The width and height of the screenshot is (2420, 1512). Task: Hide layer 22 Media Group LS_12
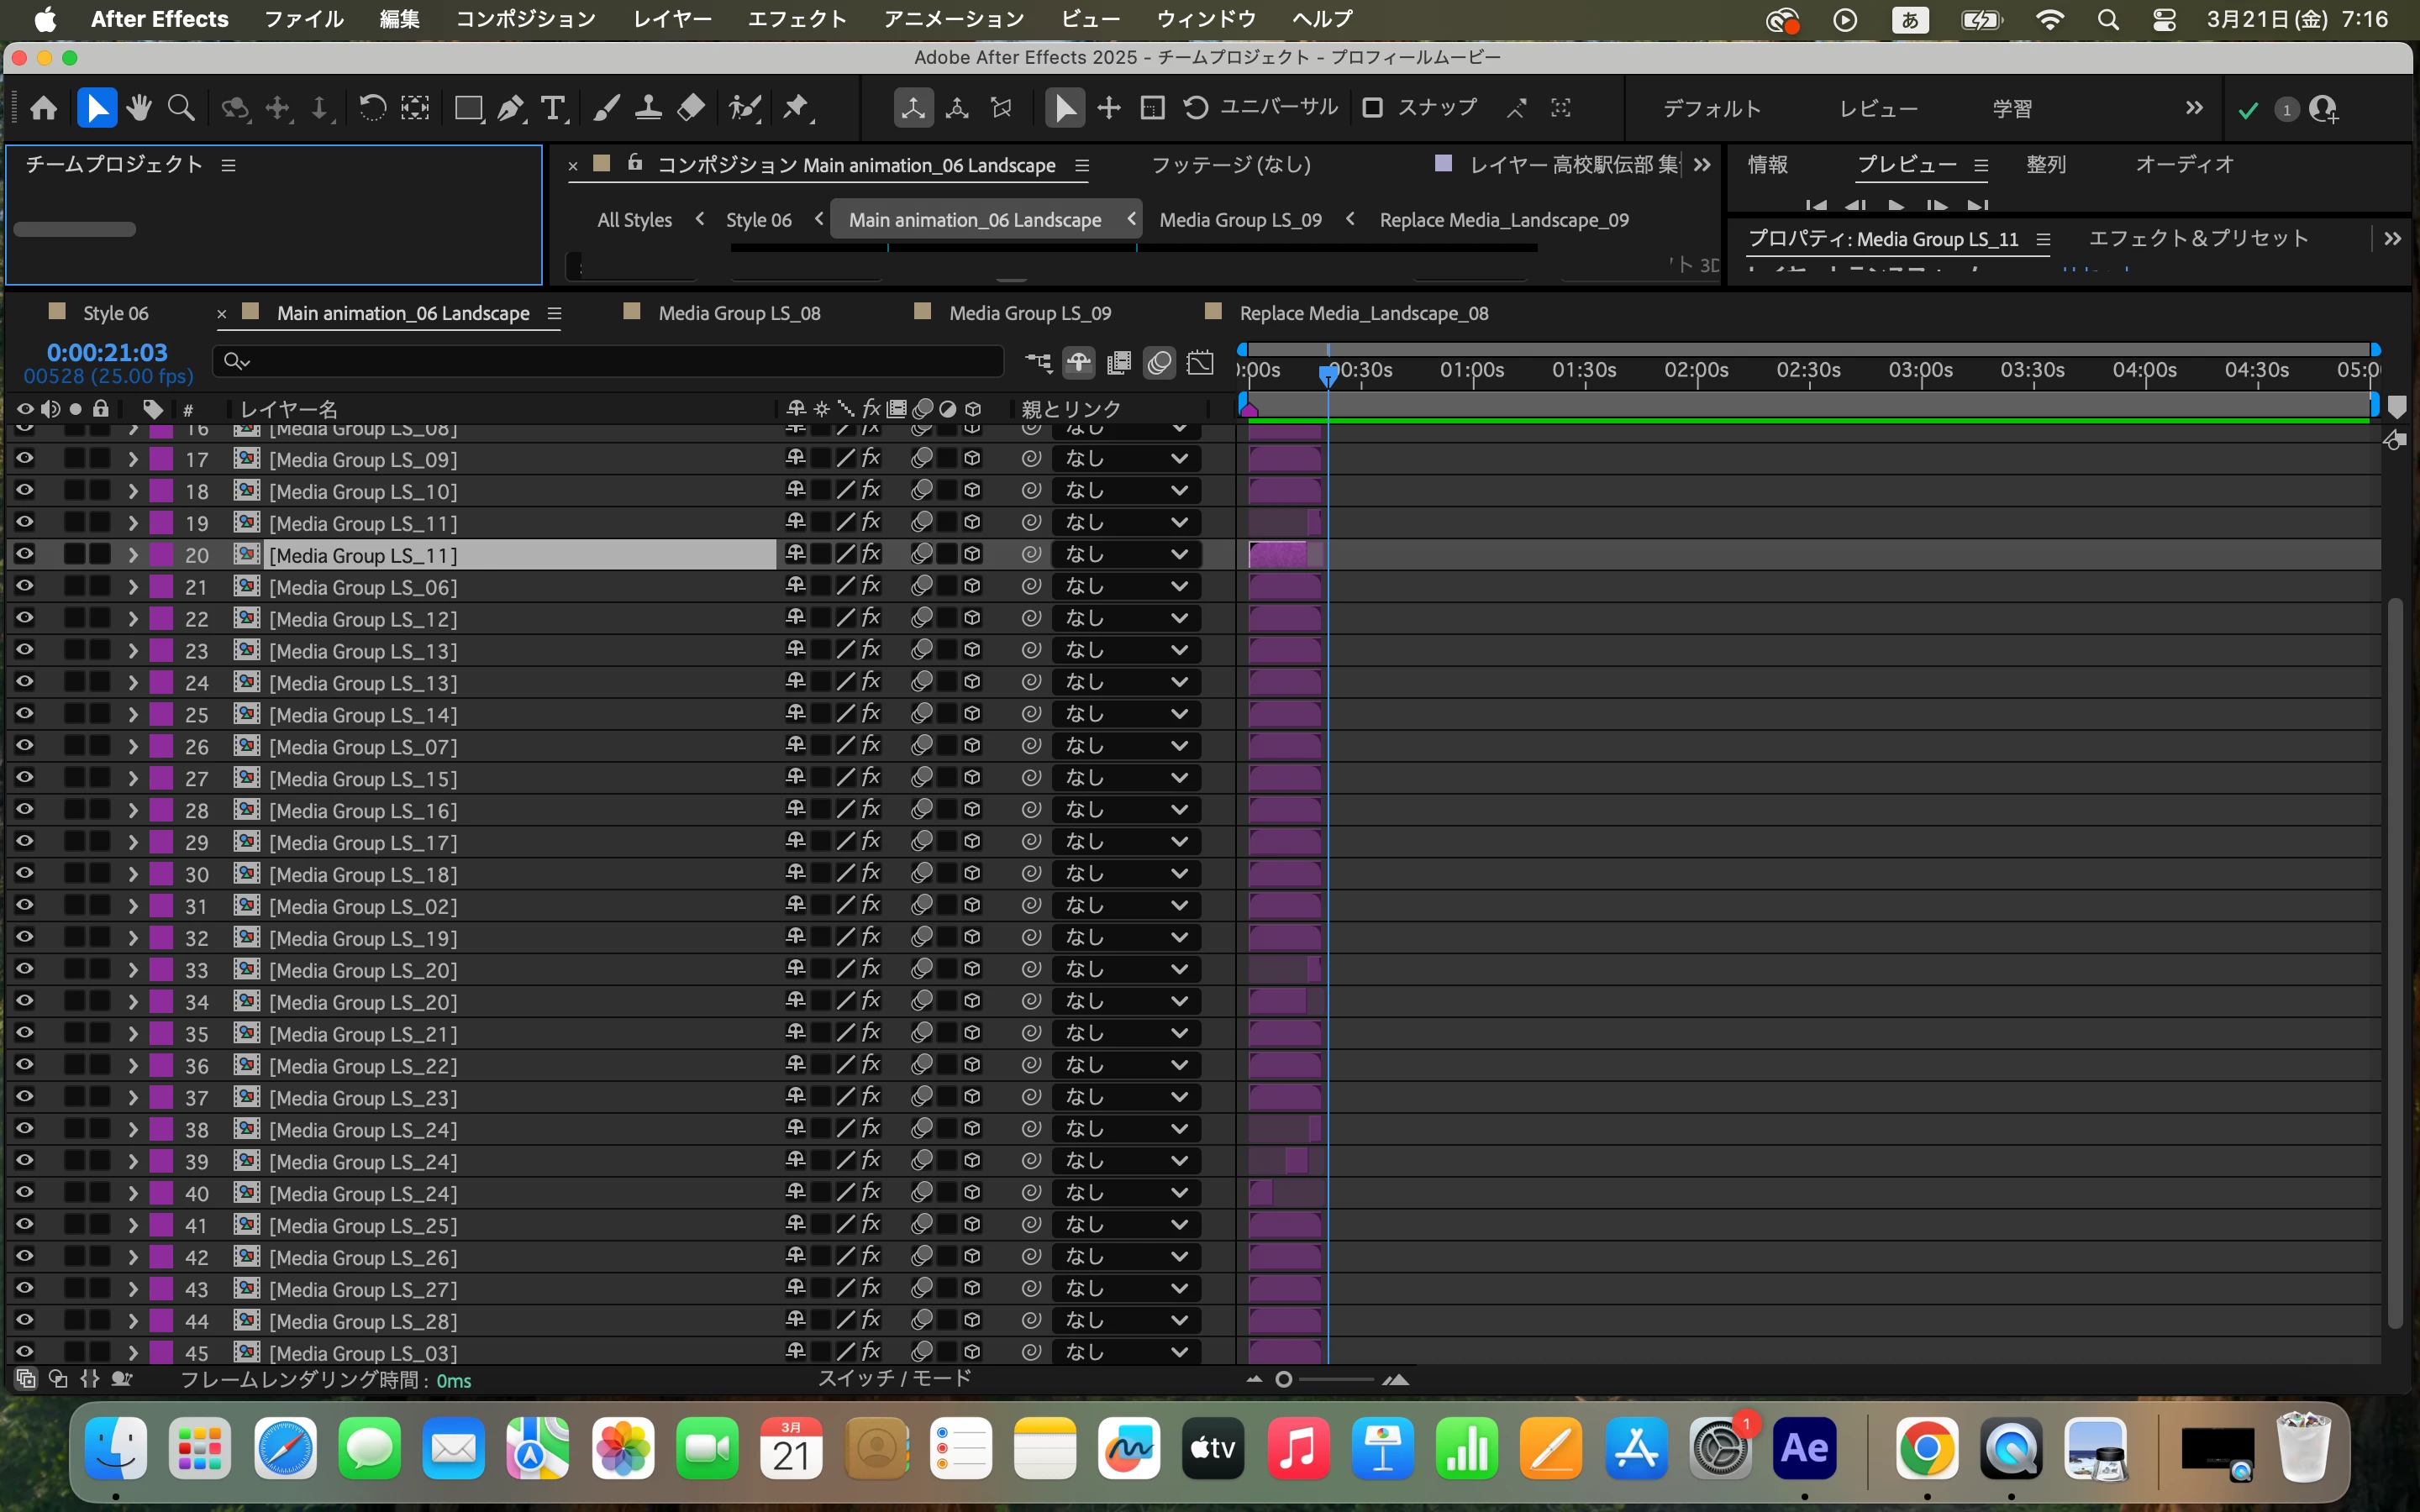(x=24, y=619)
